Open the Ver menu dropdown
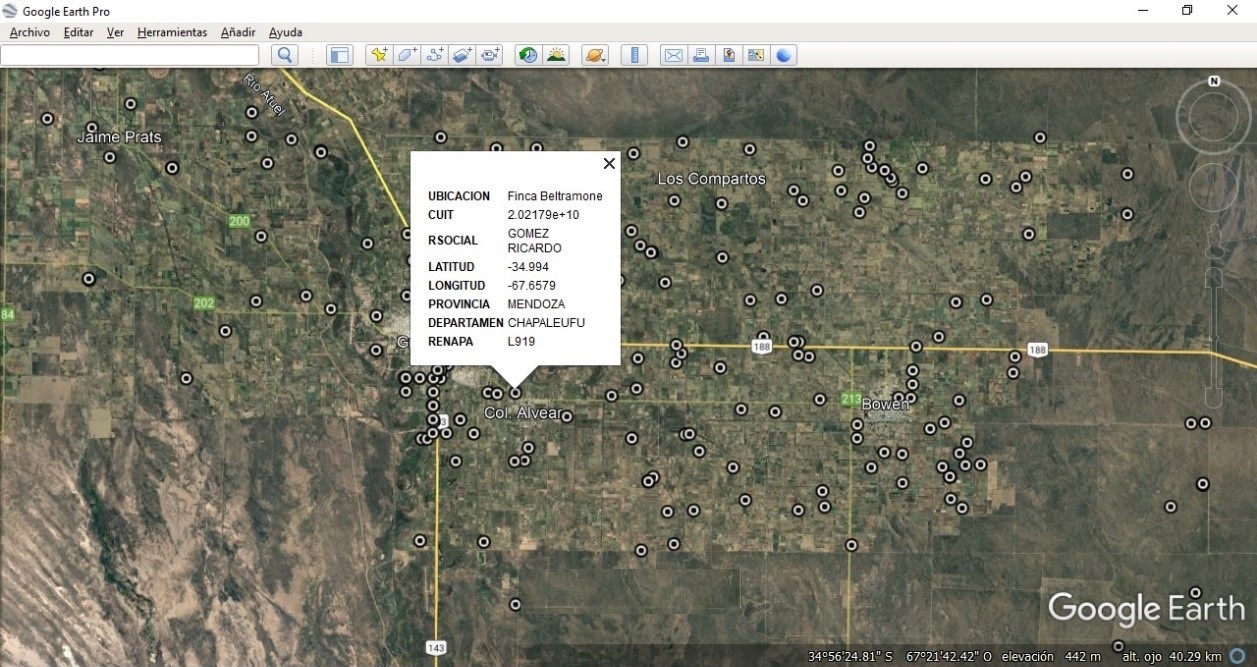 (x=115, y=32)
